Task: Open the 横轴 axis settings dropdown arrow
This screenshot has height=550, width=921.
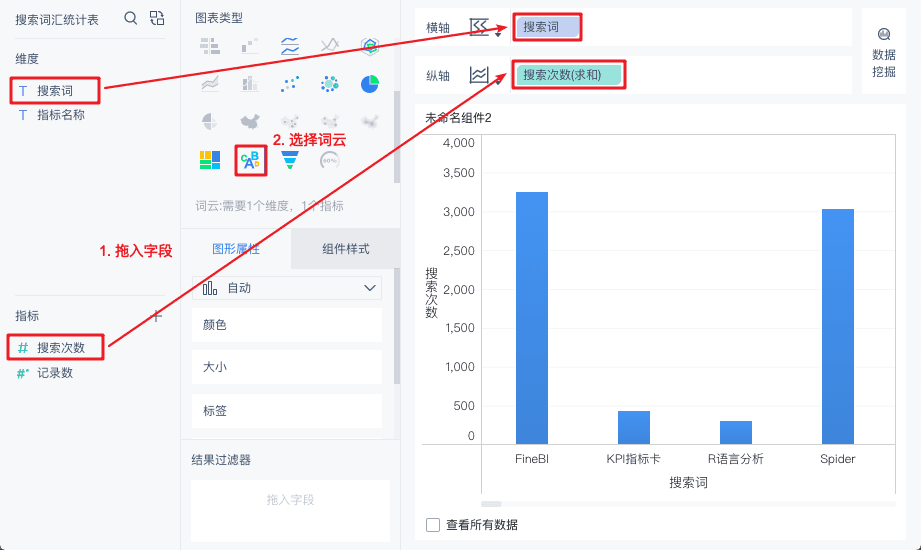Action: coord(498,34)
